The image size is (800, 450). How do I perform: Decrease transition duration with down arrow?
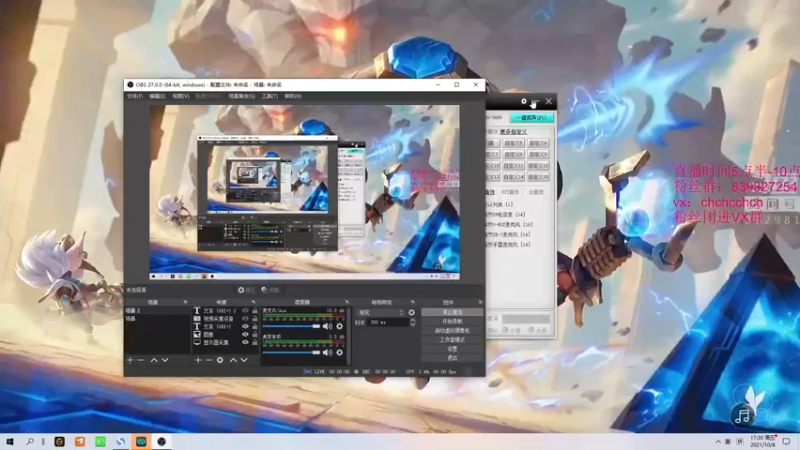412,324
